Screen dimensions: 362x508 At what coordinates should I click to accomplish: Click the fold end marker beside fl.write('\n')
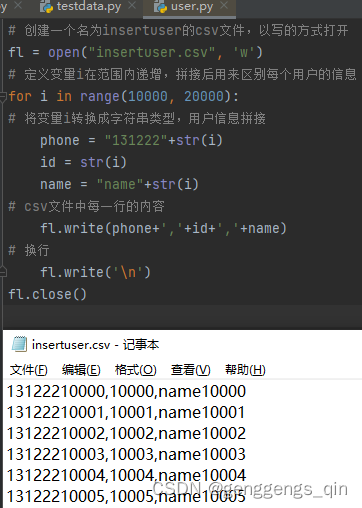(x=3, y=272)
